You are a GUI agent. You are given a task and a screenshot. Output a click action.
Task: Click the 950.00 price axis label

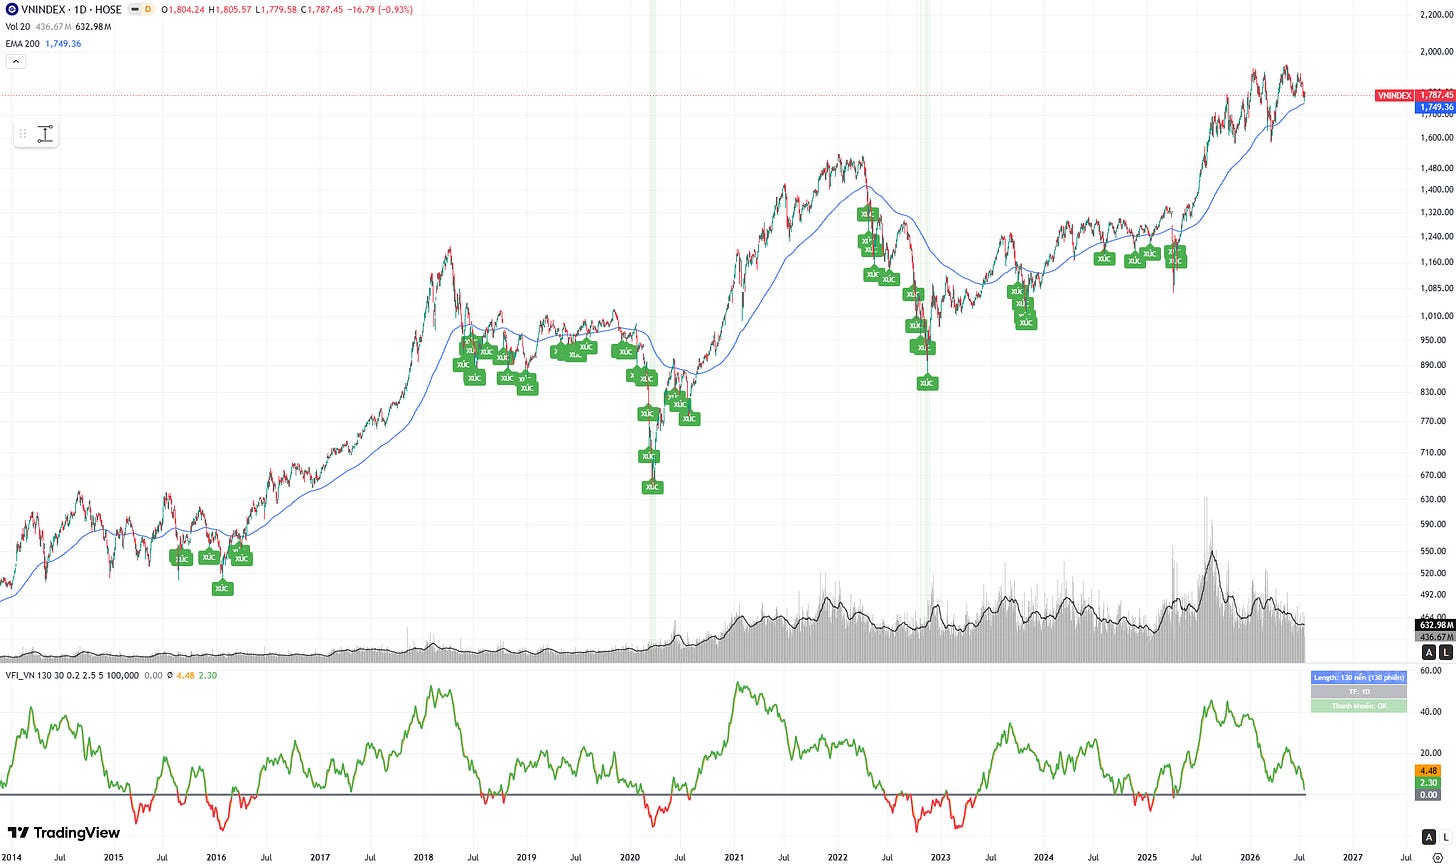coord(1432,340)
